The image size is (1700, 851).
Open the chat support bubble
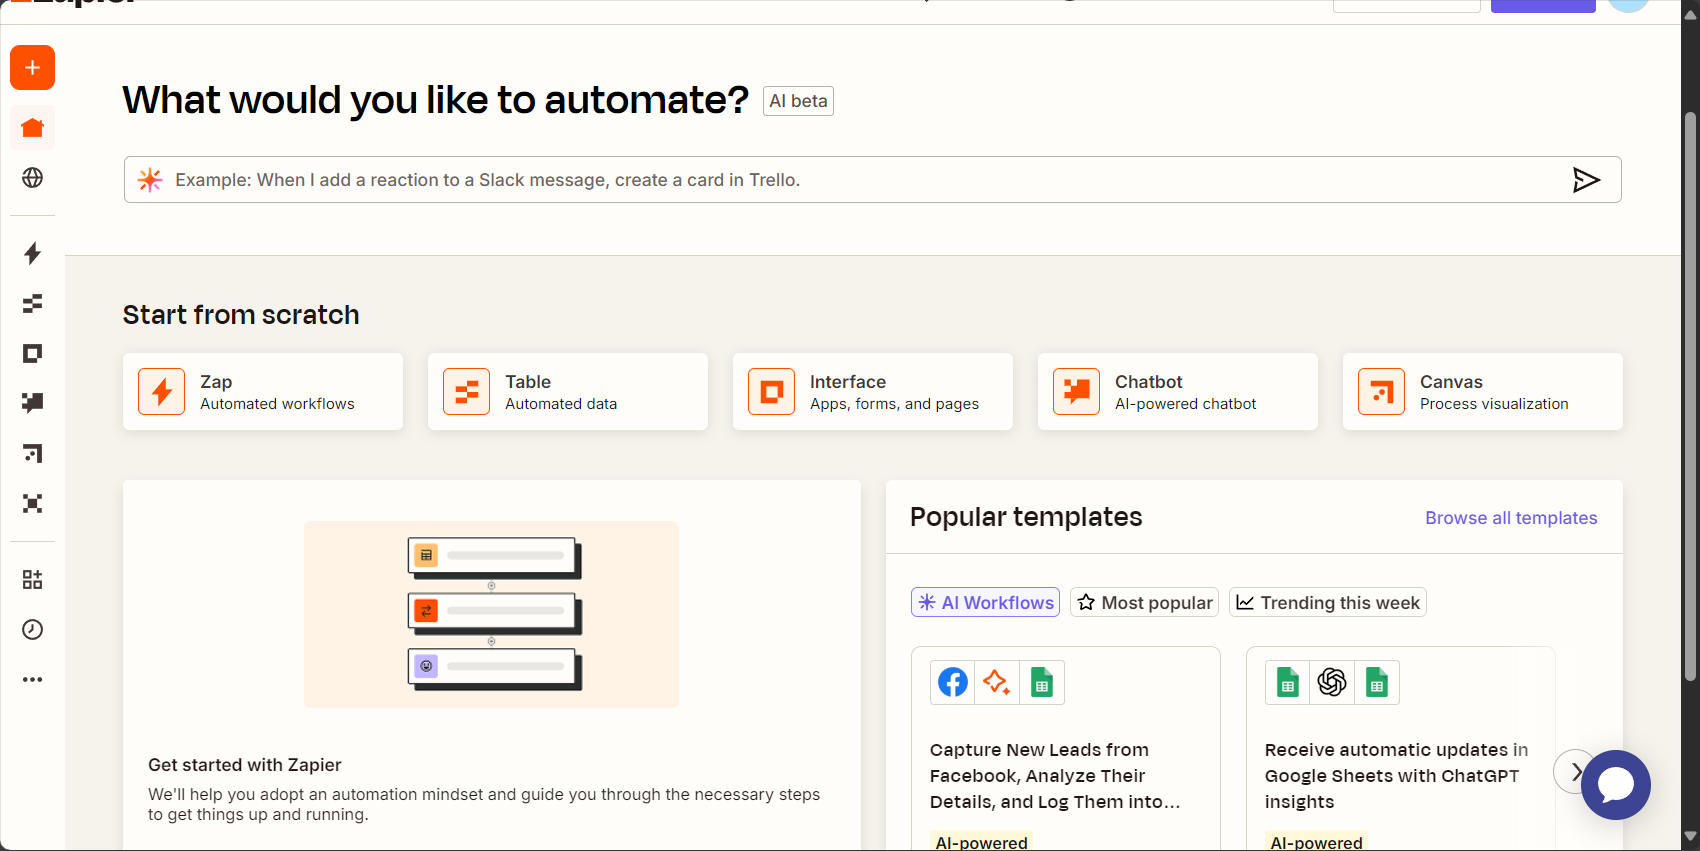tap(1616, 785)
